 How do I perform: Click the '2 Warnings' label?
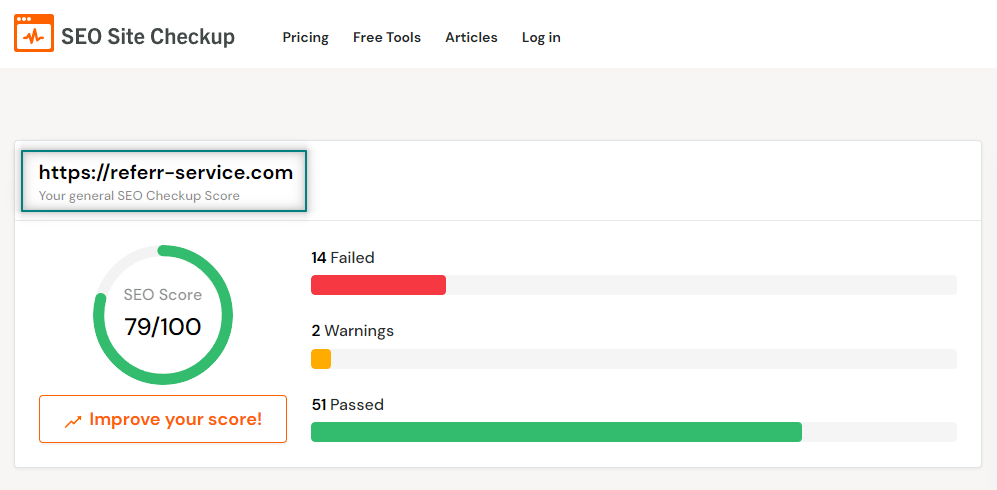353,331
